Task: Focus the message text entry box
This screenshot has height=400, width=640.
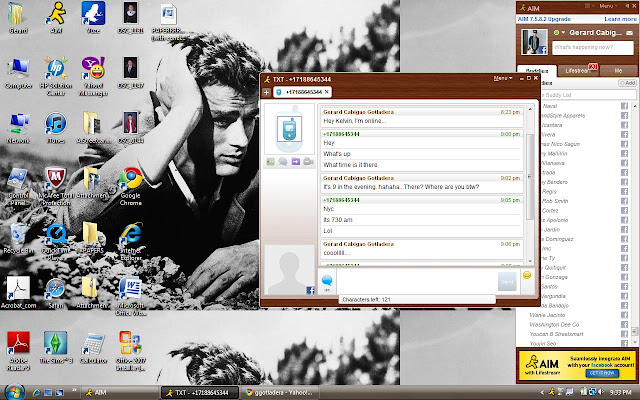Action: (x=417, y=282)
